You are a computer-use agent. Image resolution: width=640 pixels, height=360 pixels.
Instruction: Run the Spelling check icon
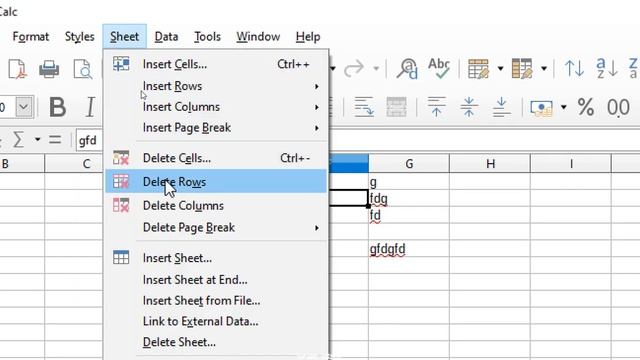439,68
